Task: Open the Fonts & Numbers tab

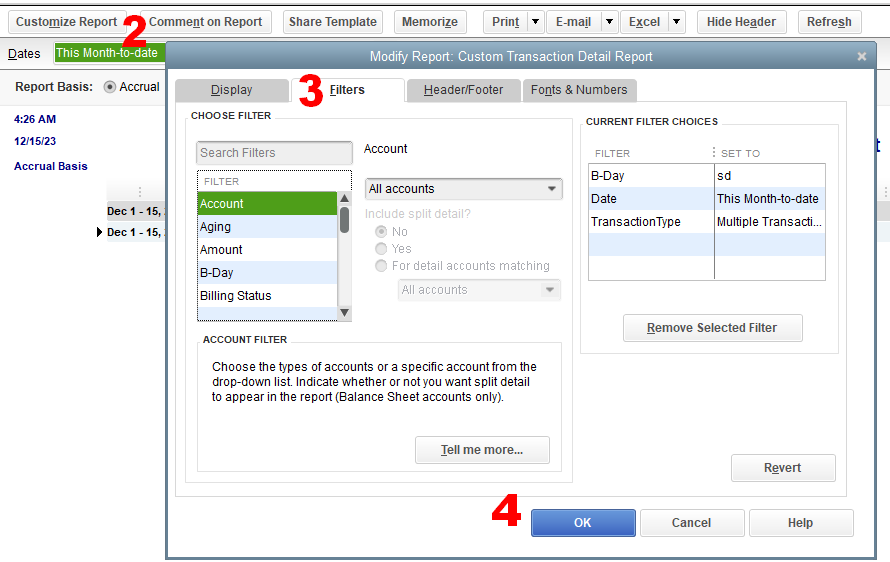Action: [579, 90]
